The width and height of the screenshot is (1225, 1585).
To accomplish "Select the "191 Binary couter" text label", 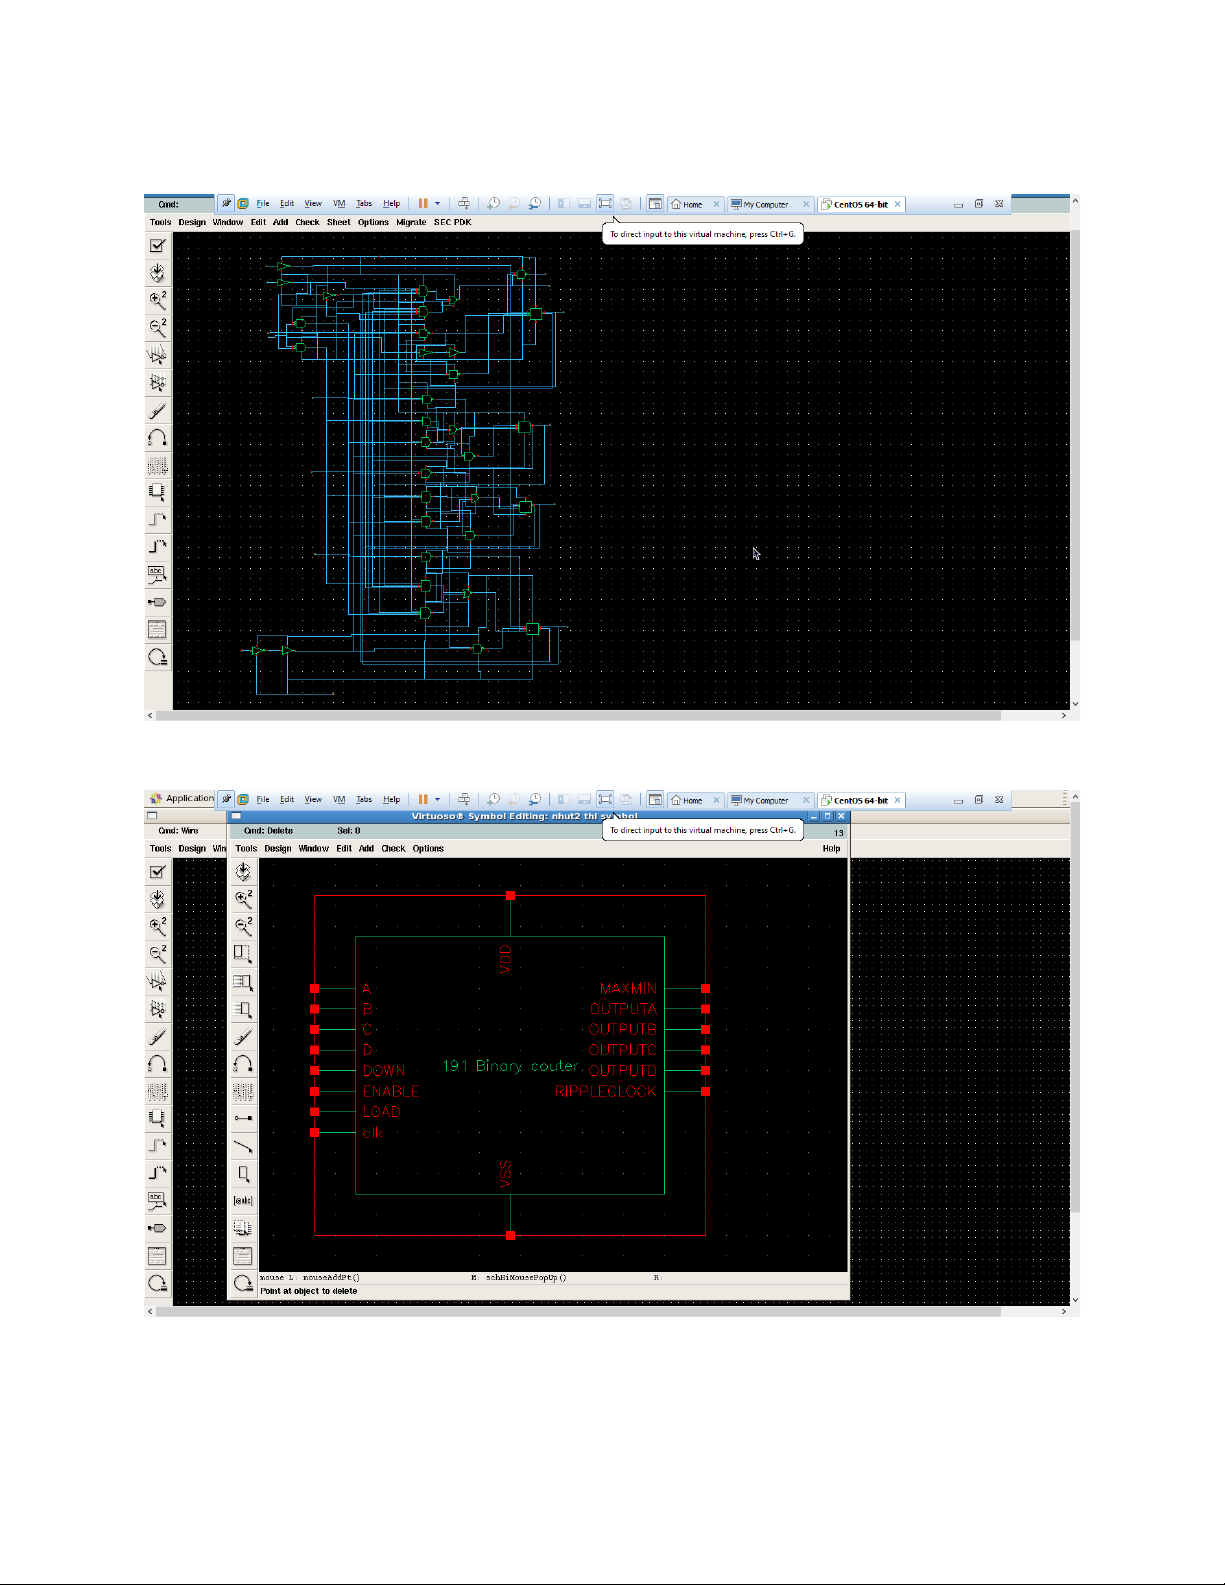I will coord(511,1066).
